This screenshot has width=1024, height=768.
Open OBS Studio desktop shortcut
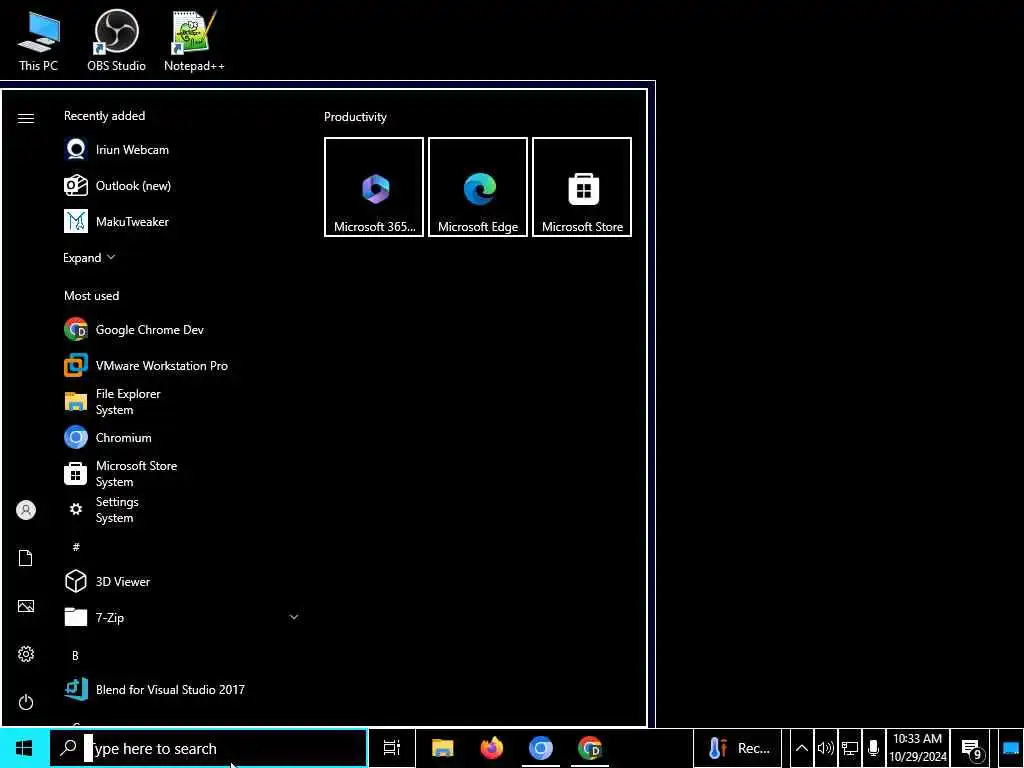(116, 40)
